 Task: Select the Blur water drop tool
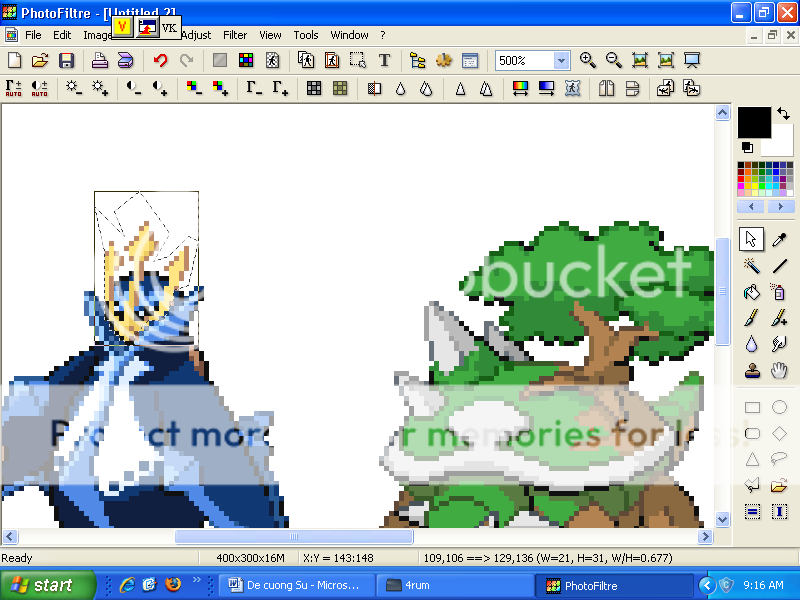click(x=751, y=344)
